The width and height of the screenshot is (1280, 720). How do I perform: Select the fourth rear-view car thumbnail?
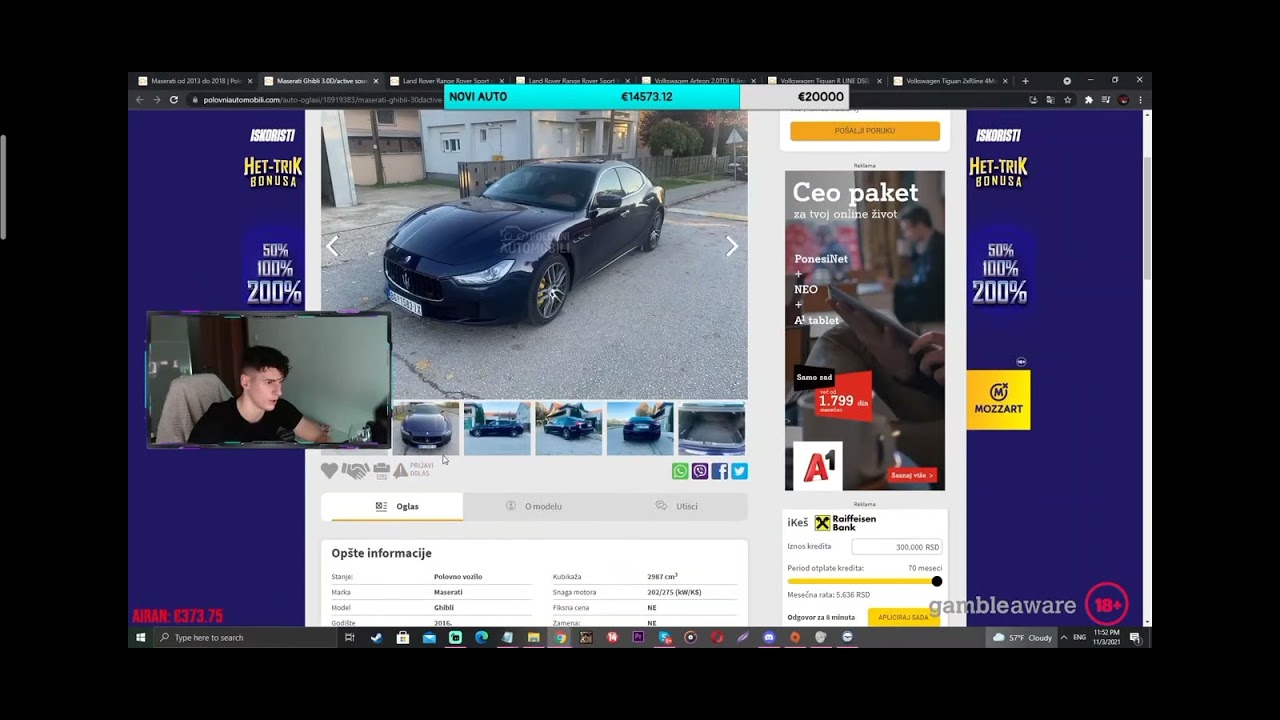point(640,428)
